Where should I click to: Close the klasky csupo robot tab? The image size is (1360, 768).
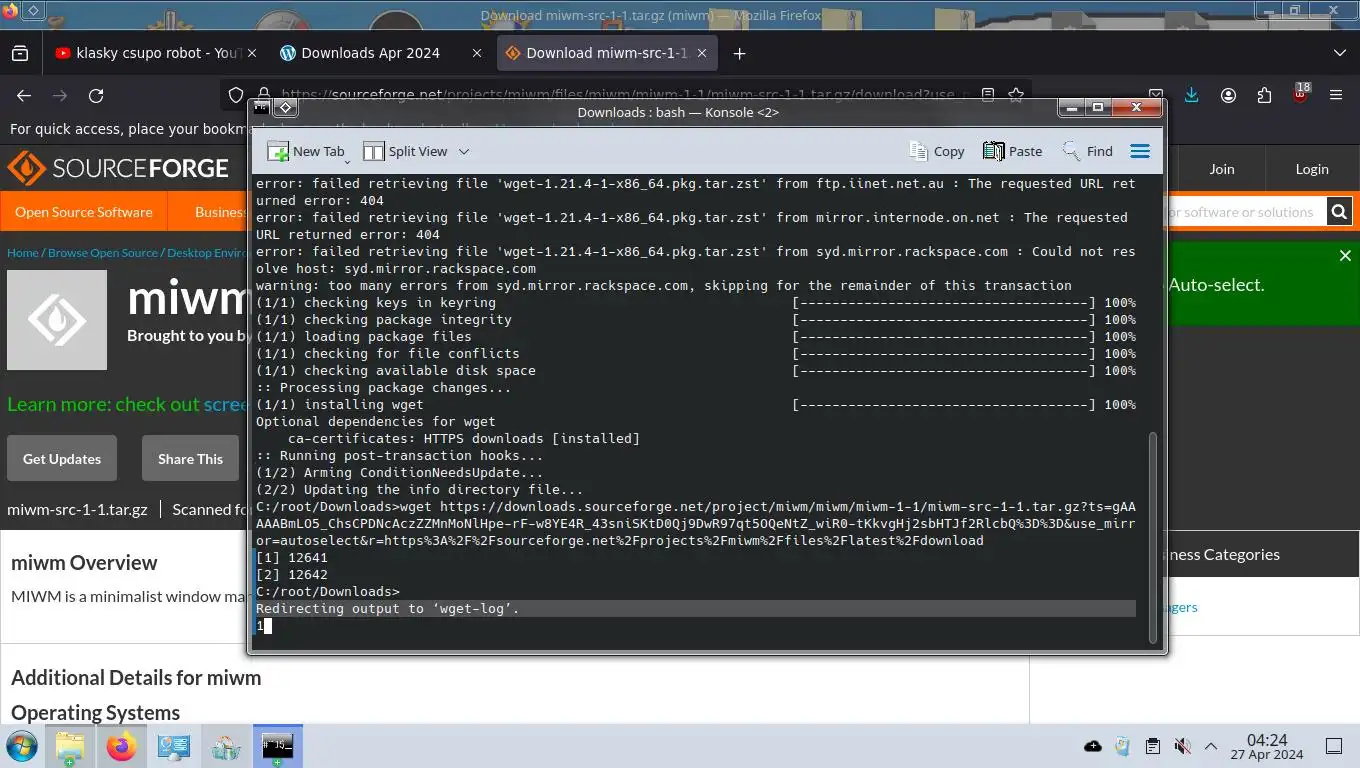point(251,53)
